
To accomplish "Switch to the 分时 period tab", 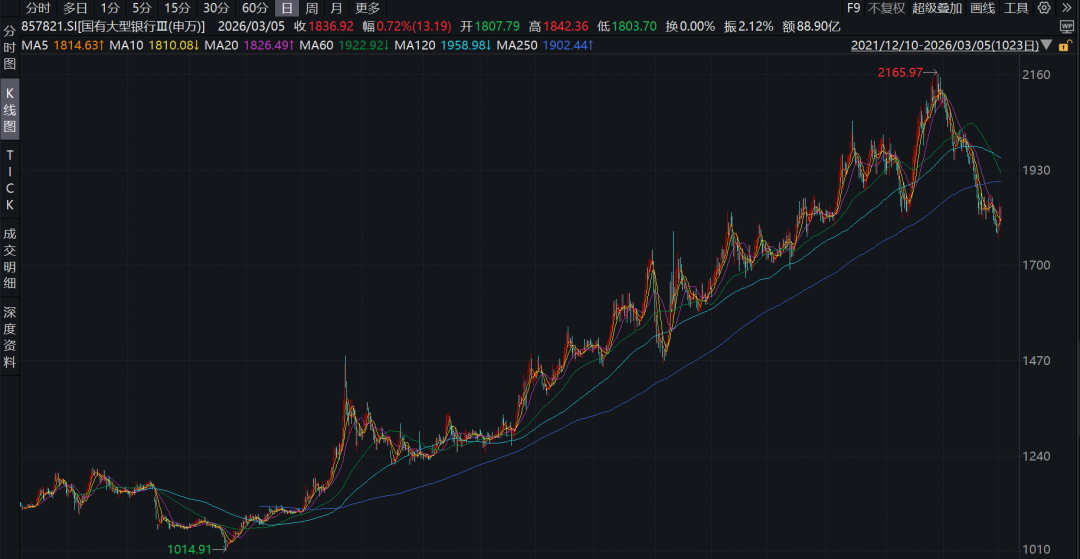I will click(38, 8).
